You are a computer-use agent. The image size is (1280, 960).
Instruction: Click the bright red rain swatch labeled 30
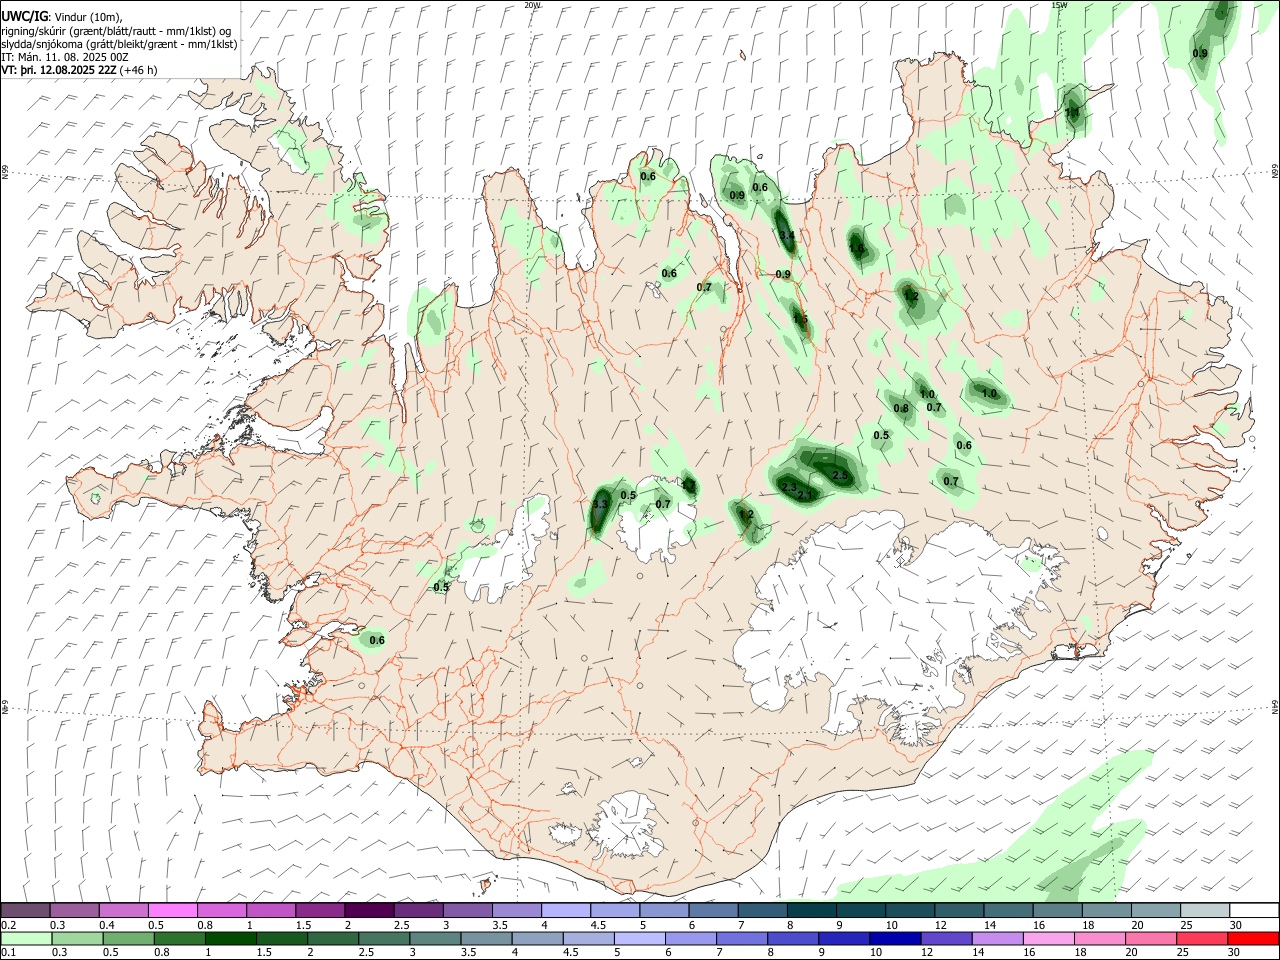[1253, 938]
